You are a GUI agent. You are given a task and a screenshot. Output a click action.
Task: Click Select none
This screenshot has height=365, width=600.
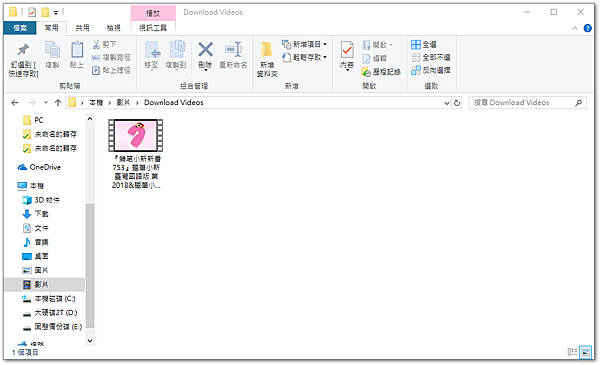[x=431, y=57]
